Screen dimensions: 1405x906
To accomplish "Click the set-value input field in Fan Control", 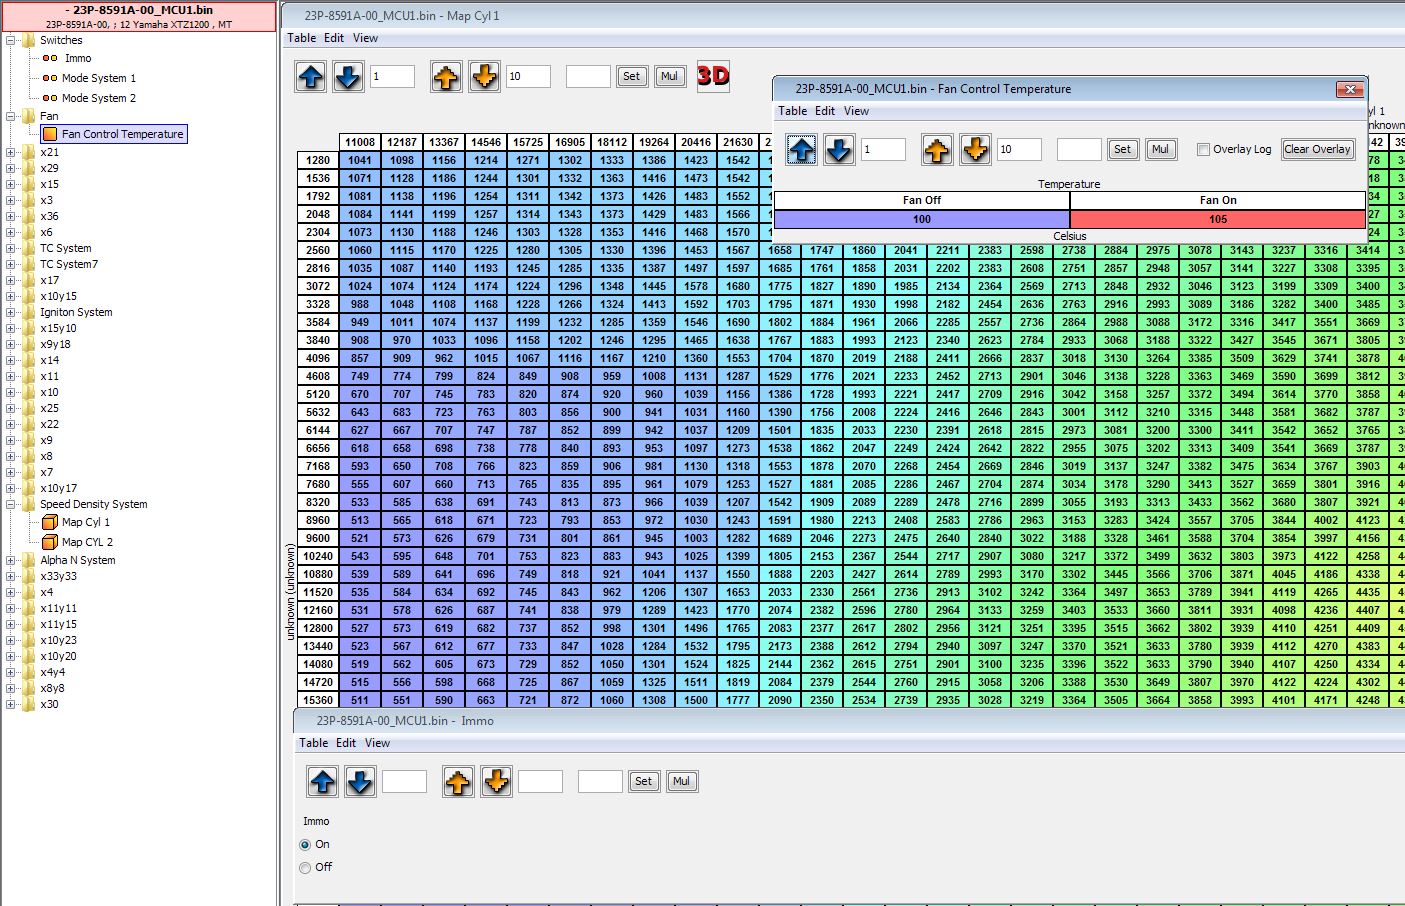I will pyautogui.click(x=1079, y=150).
